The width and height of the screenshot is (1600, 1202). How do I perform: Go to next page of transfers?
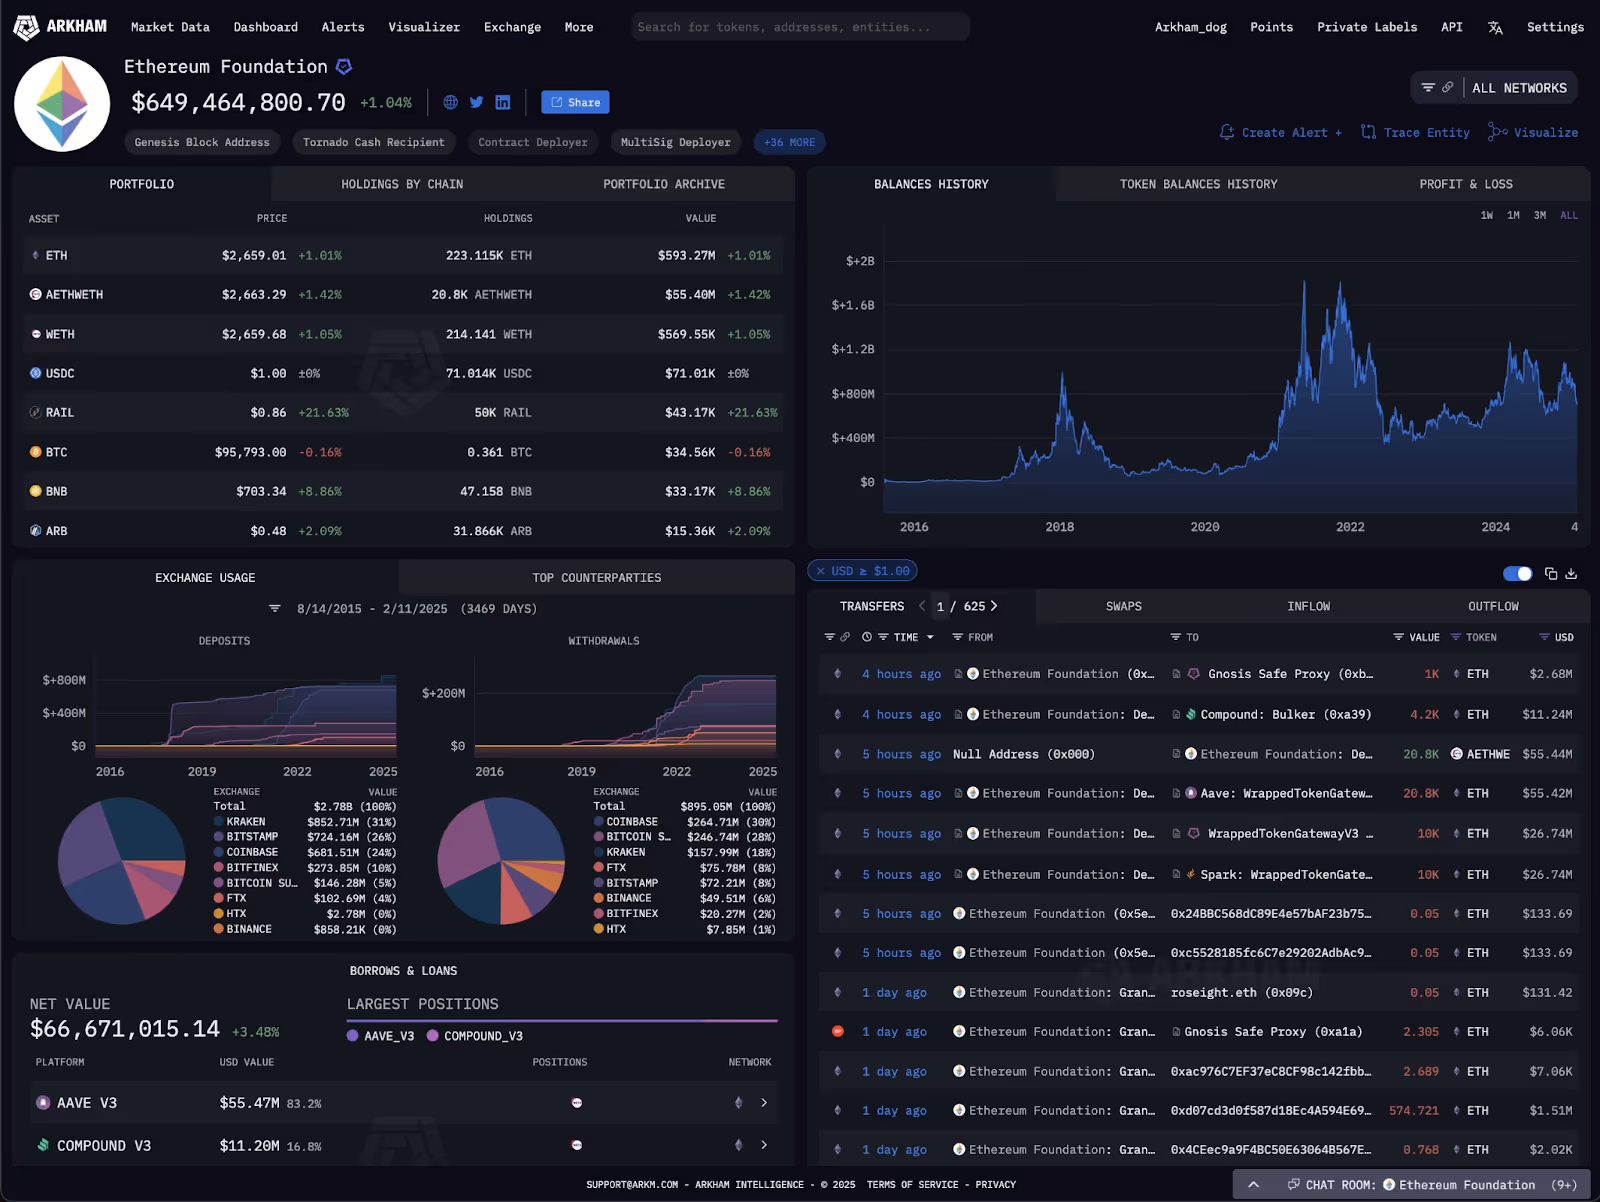993,606
